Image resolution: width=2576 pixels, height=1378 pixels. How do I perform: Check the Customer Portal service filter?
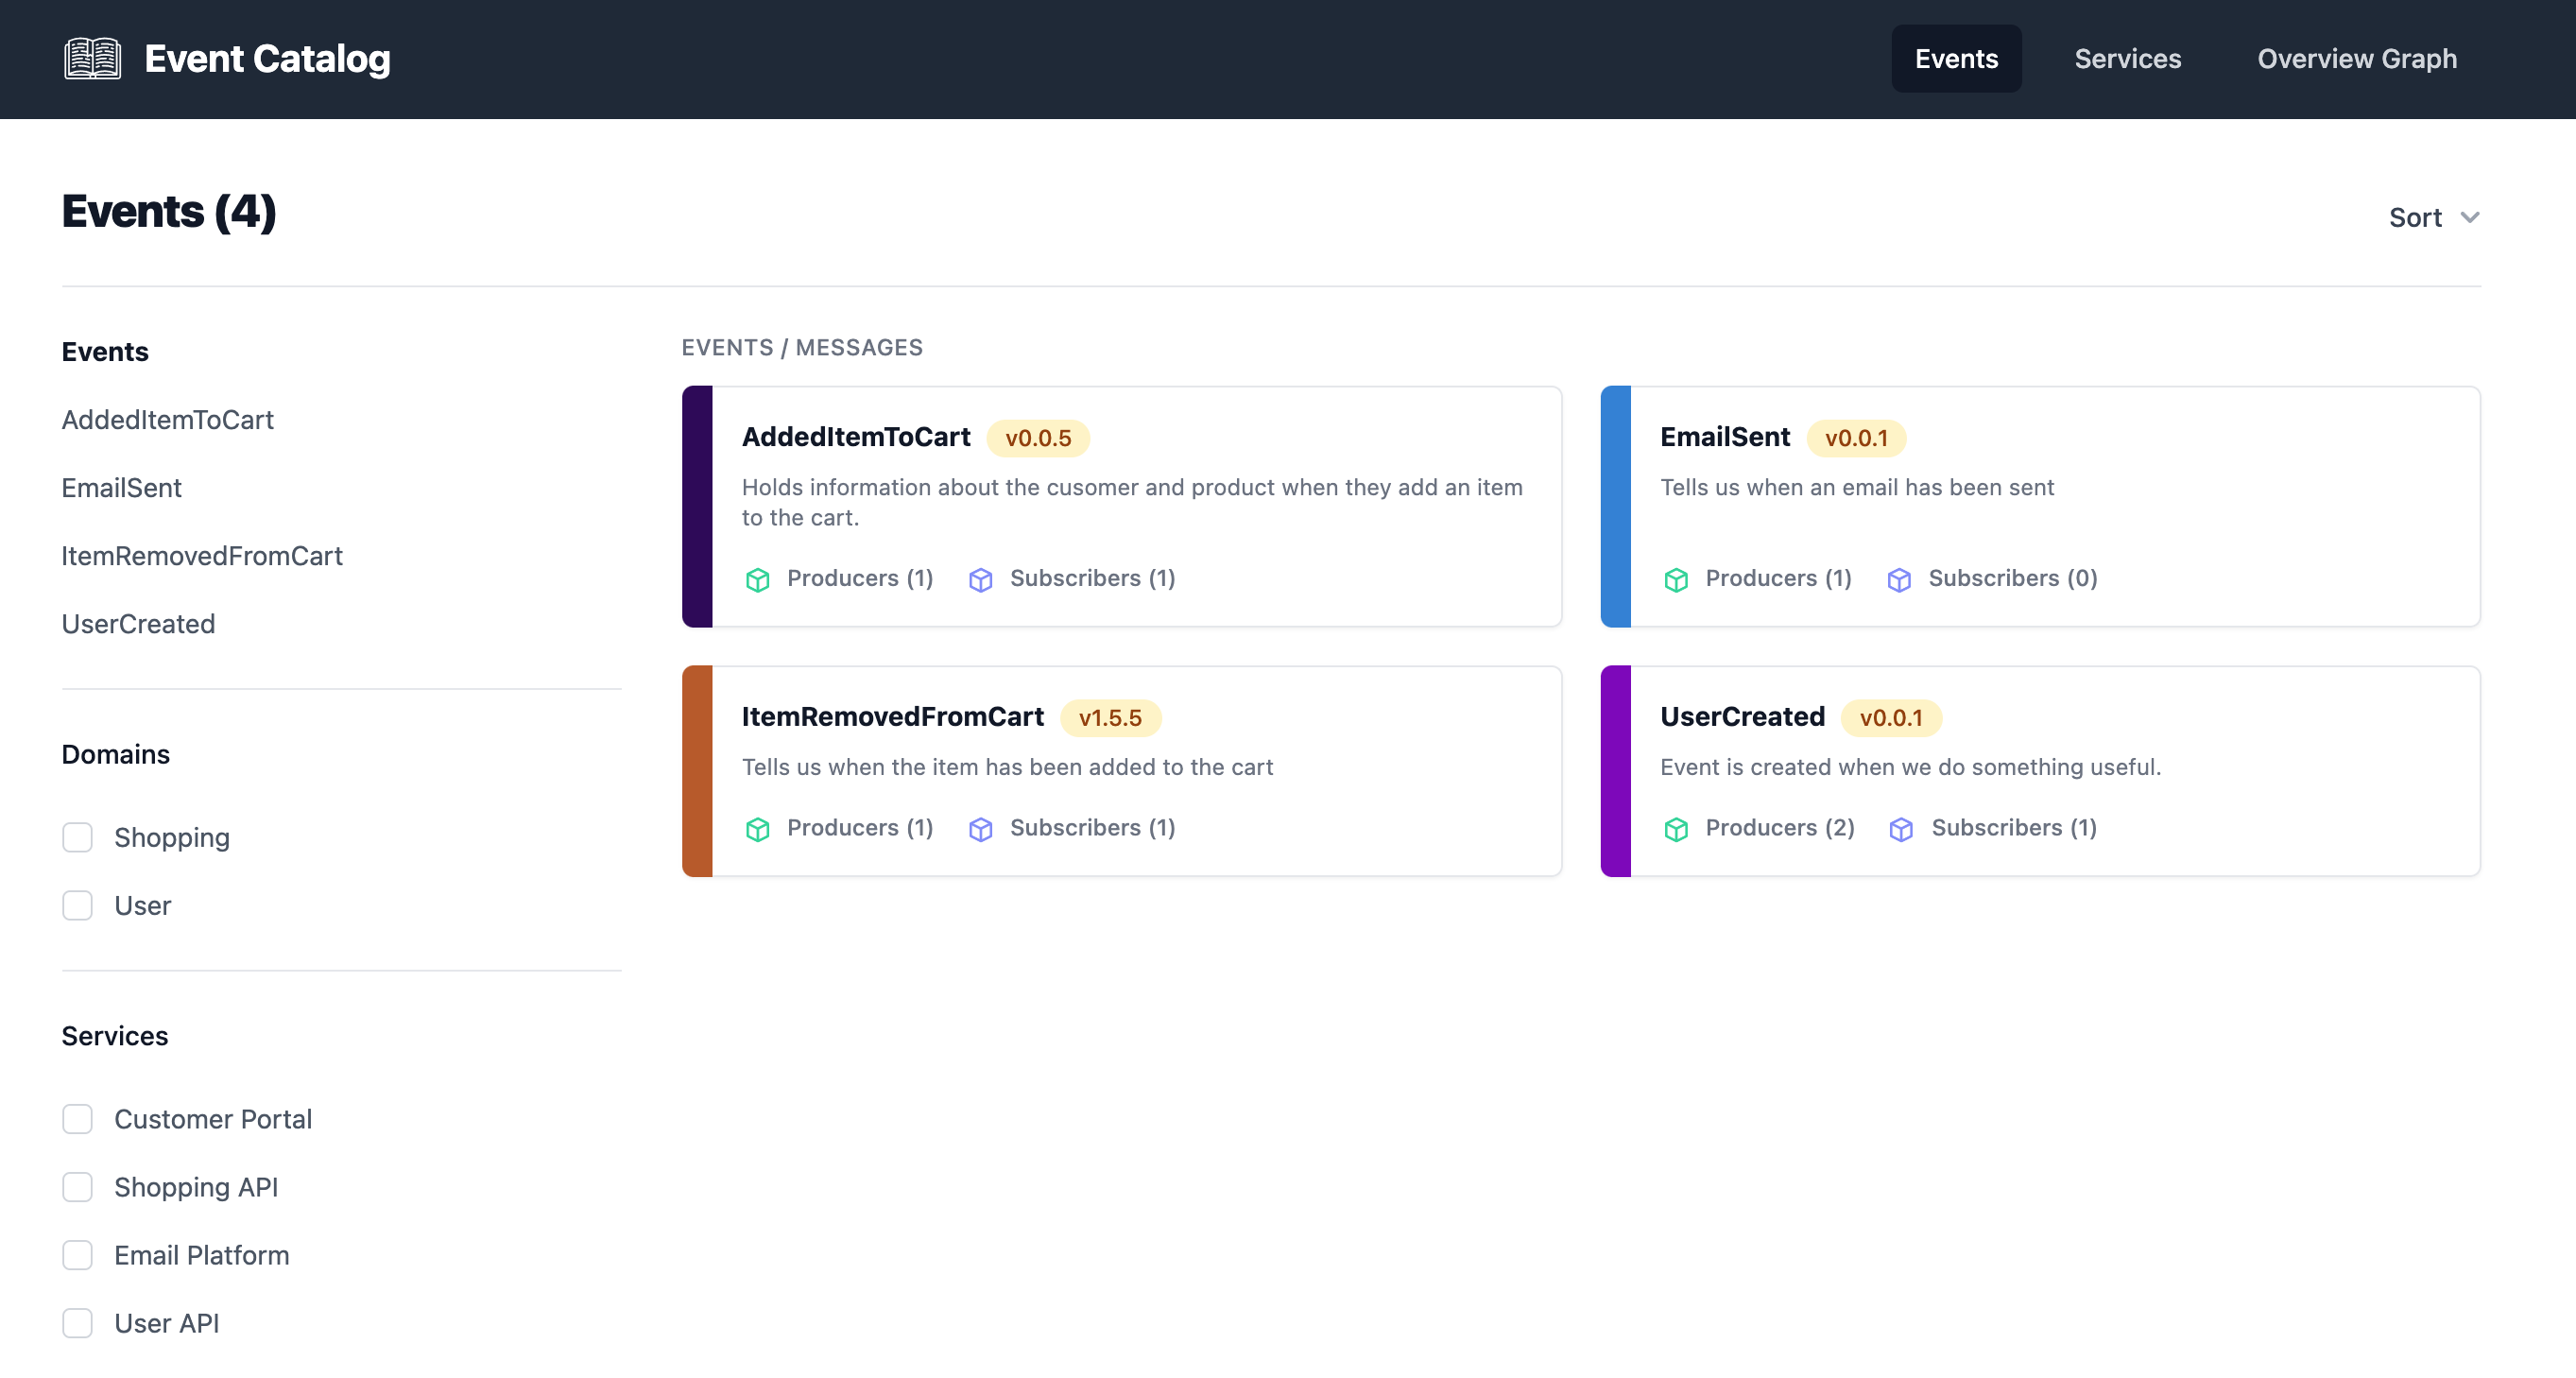77,1119
